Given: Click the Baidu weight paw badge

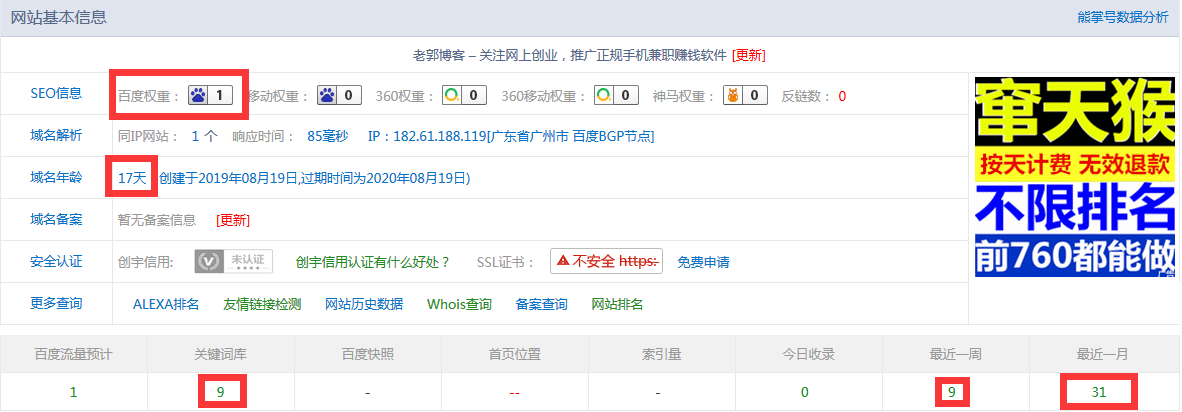Looking at the screenshot, I should pyautogui.click(x=210, y=96).
